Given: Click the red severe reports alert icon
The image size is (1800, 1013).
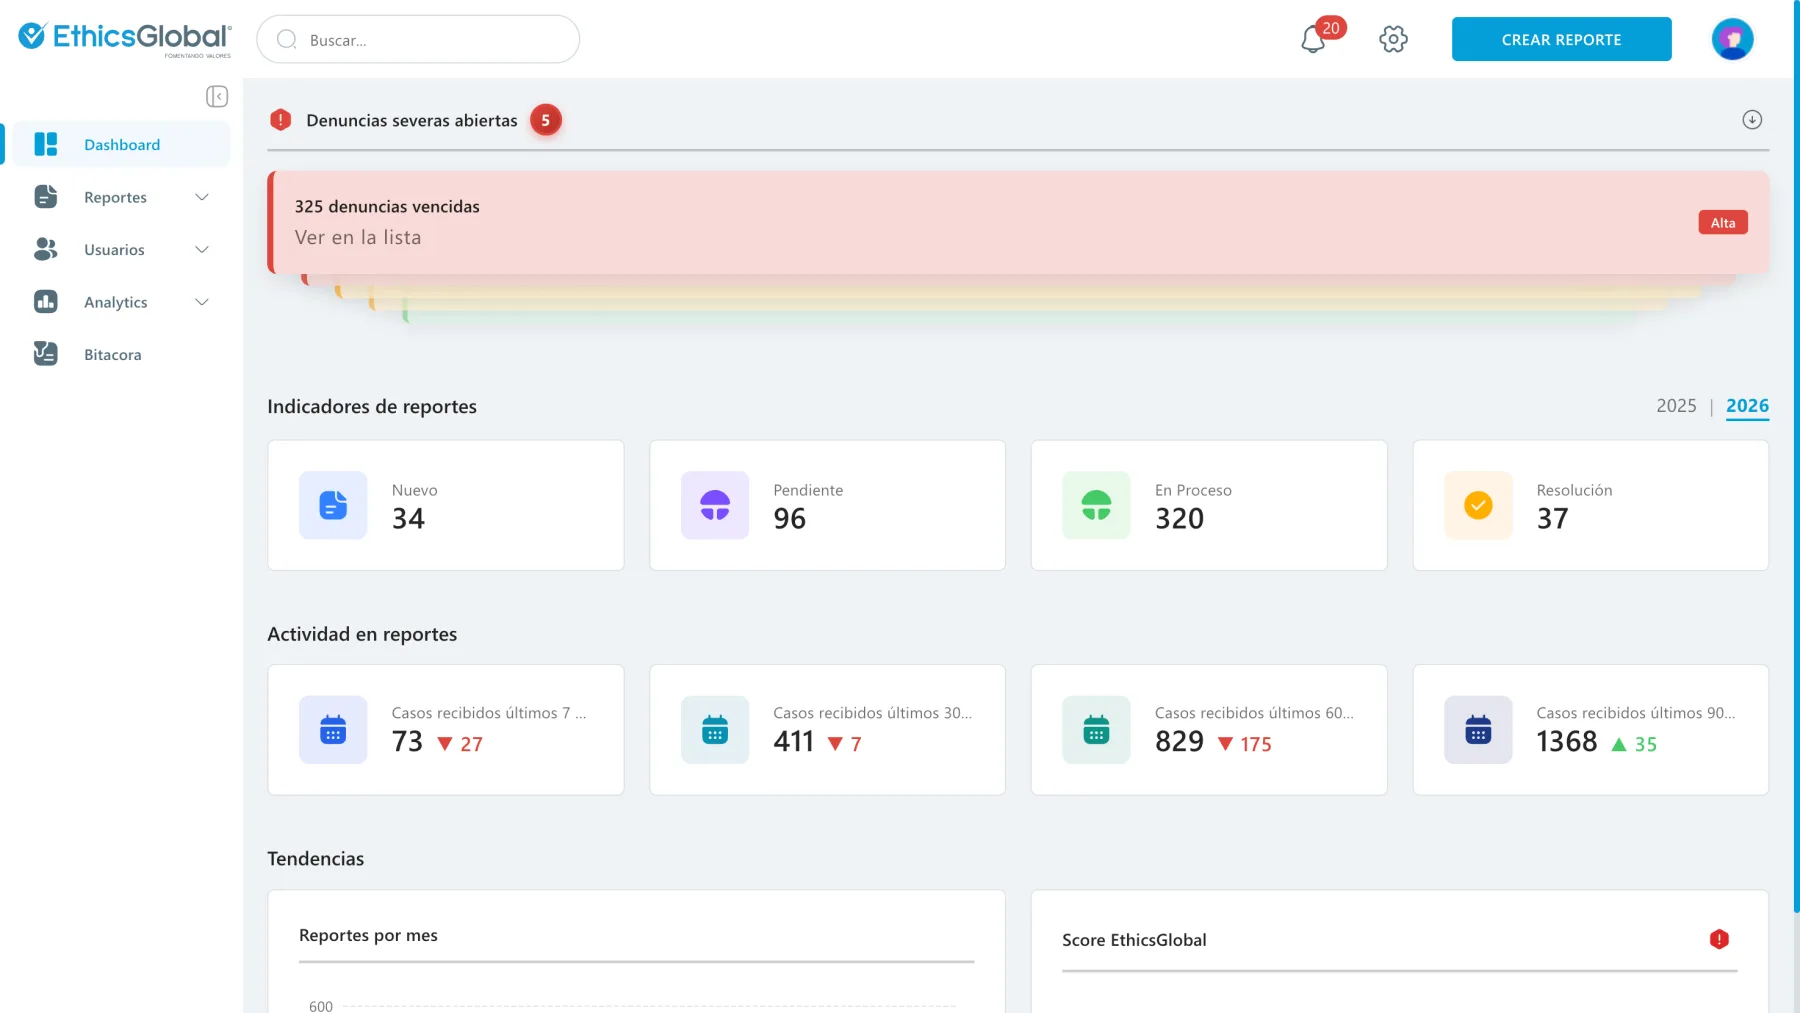Looking at the screenshot, I should [281, 120].
